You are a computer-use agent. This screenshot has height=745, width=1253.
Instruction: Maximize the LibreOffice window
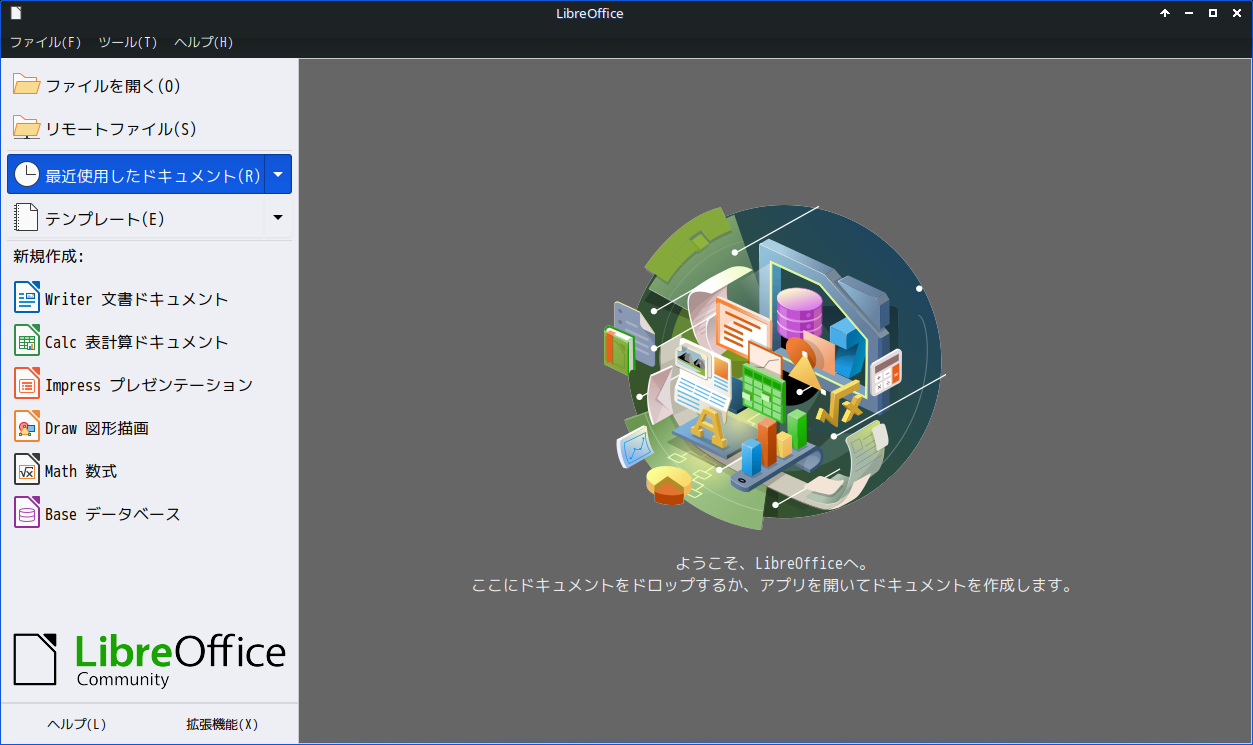pos(1213,13)
